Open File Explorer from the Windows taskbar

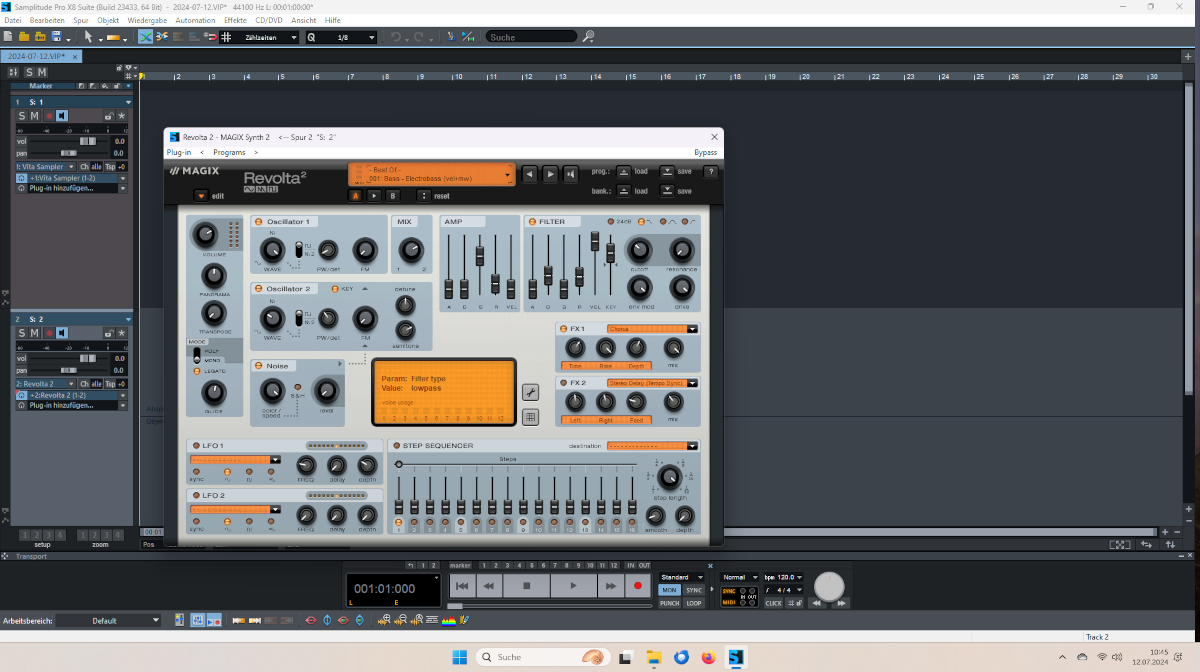(654, 657)
